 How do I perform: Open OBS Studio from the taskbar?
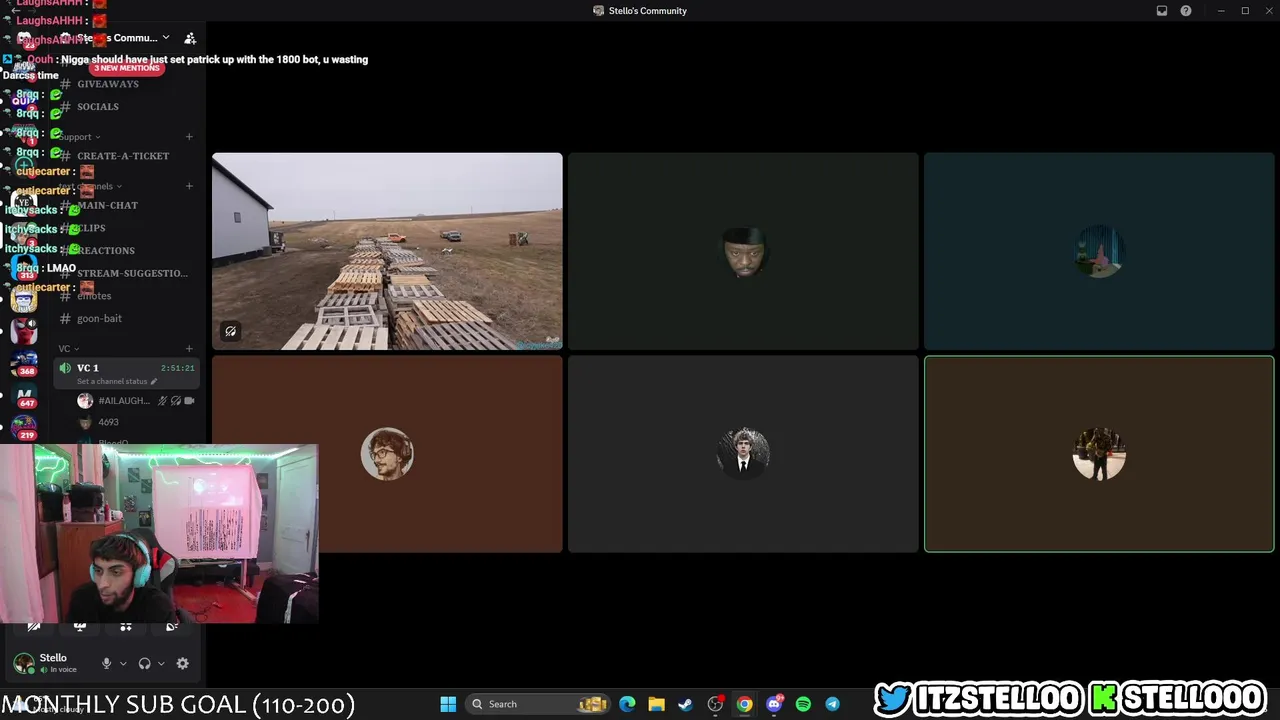715,704
